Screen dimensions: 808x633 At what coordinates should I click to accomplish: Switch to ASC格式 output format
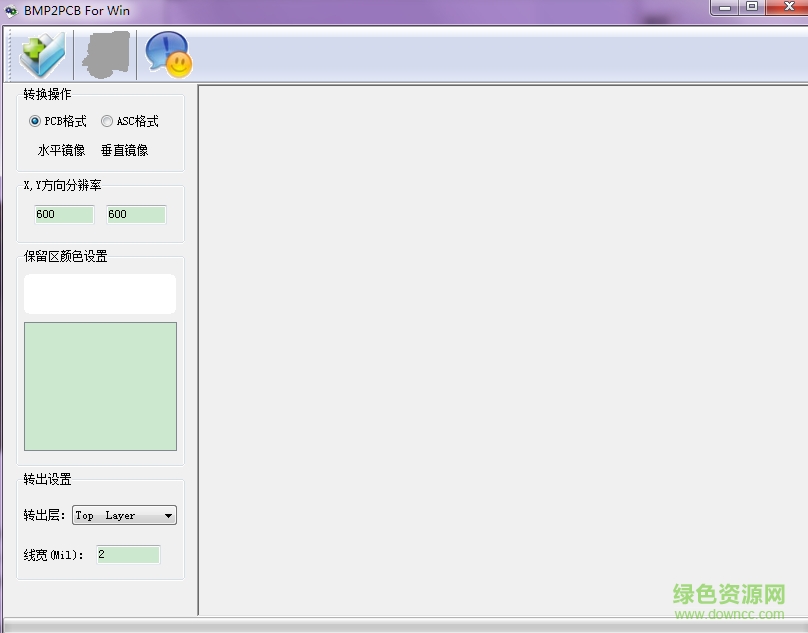107,121
